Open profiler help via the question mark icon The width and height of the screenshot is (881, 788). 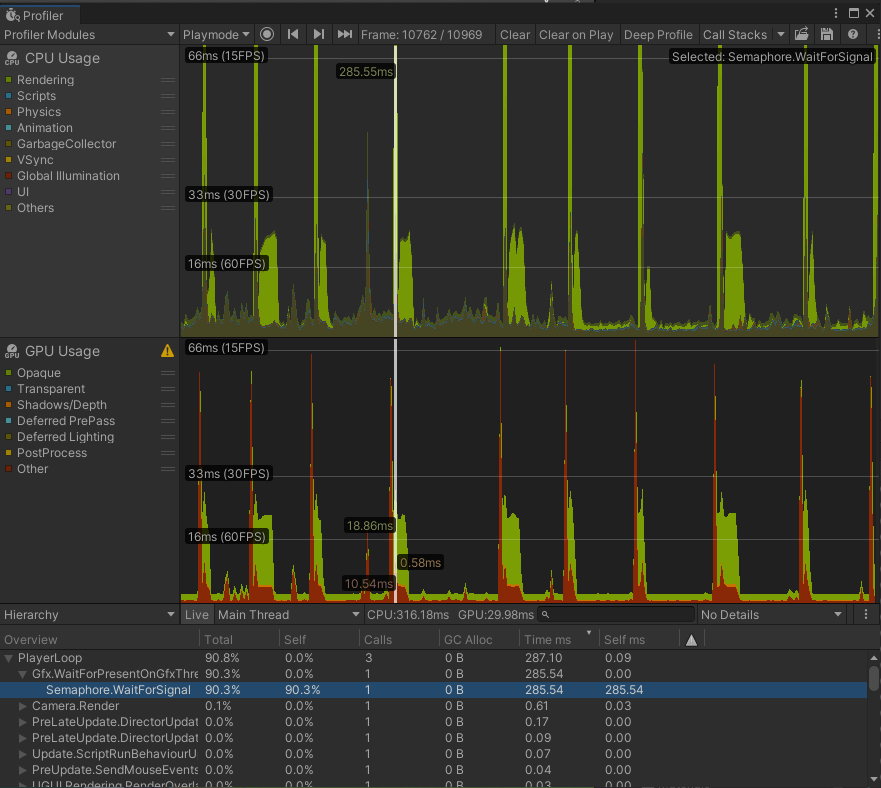click(854, 34)
